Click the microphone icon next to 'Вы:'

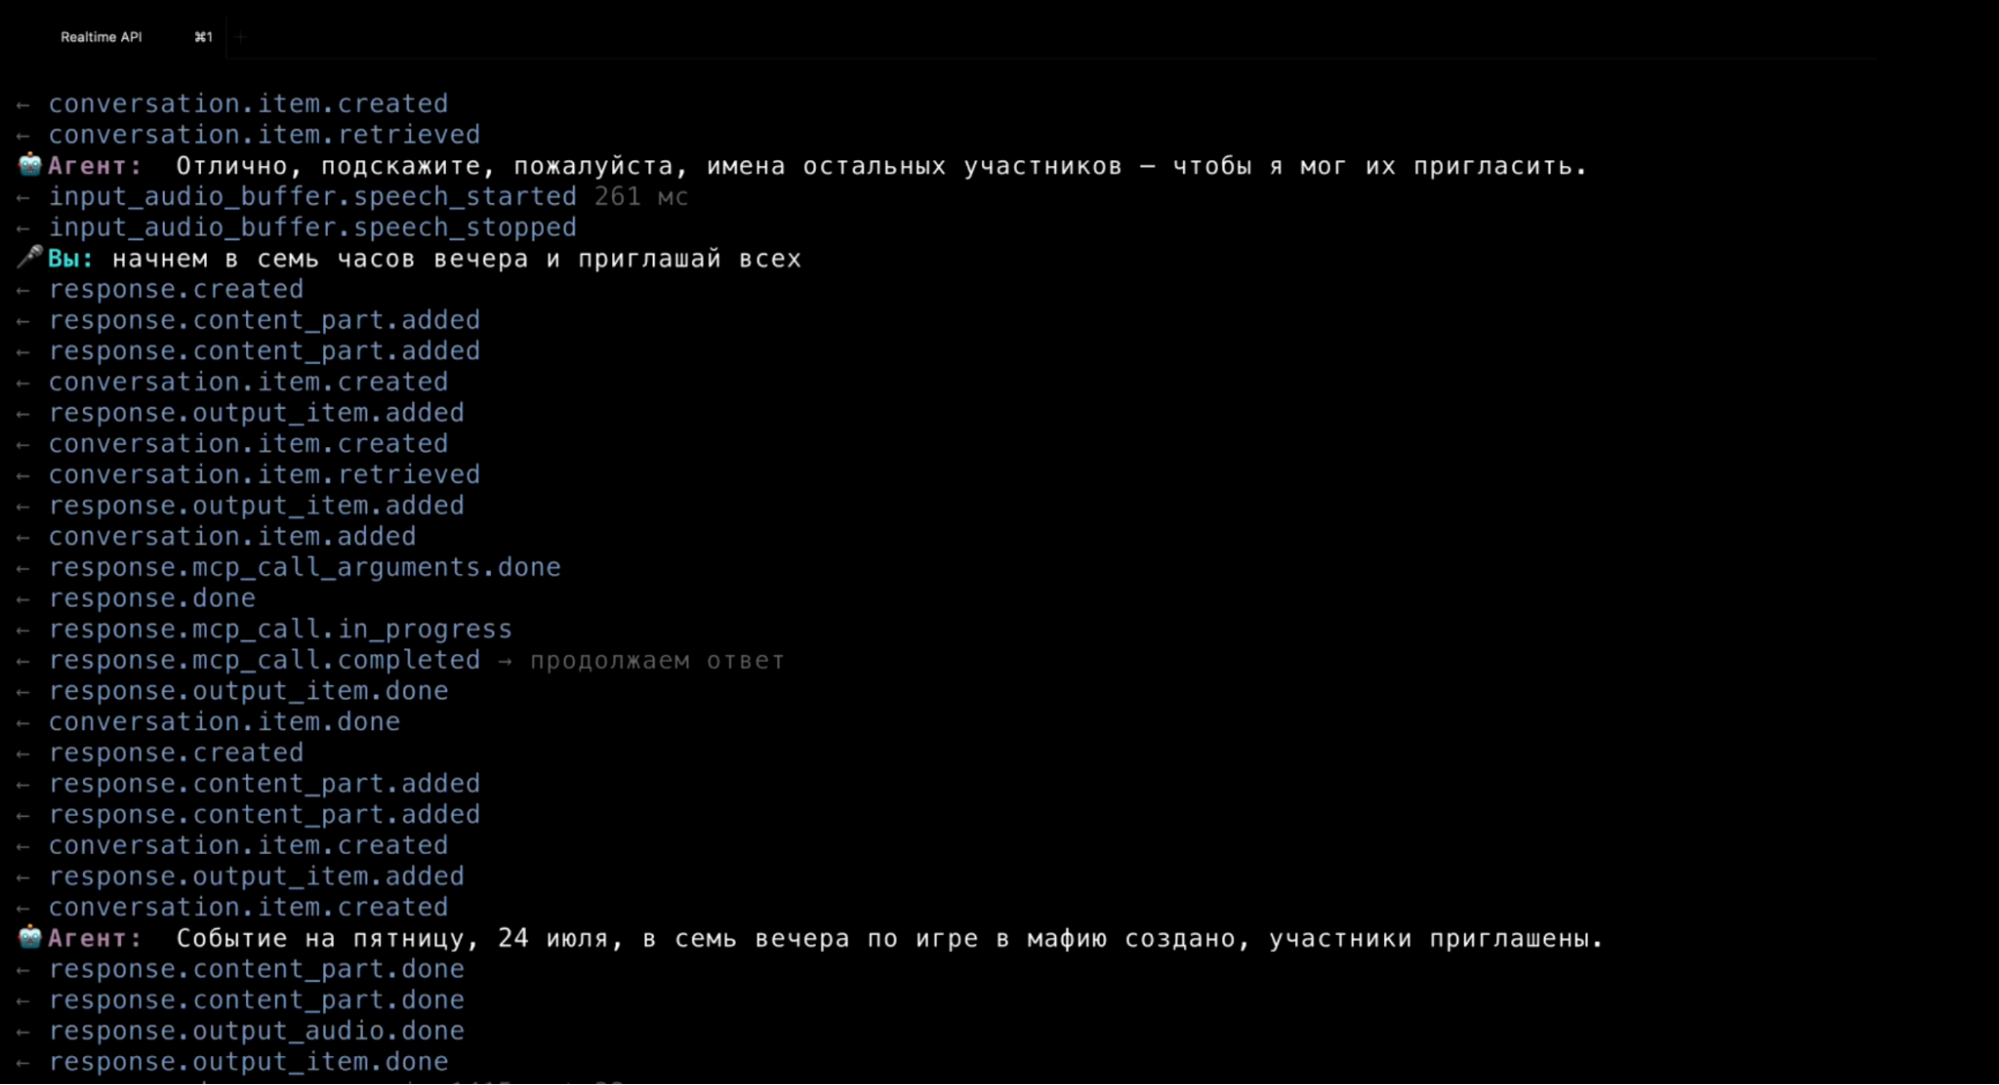[30, 258]
